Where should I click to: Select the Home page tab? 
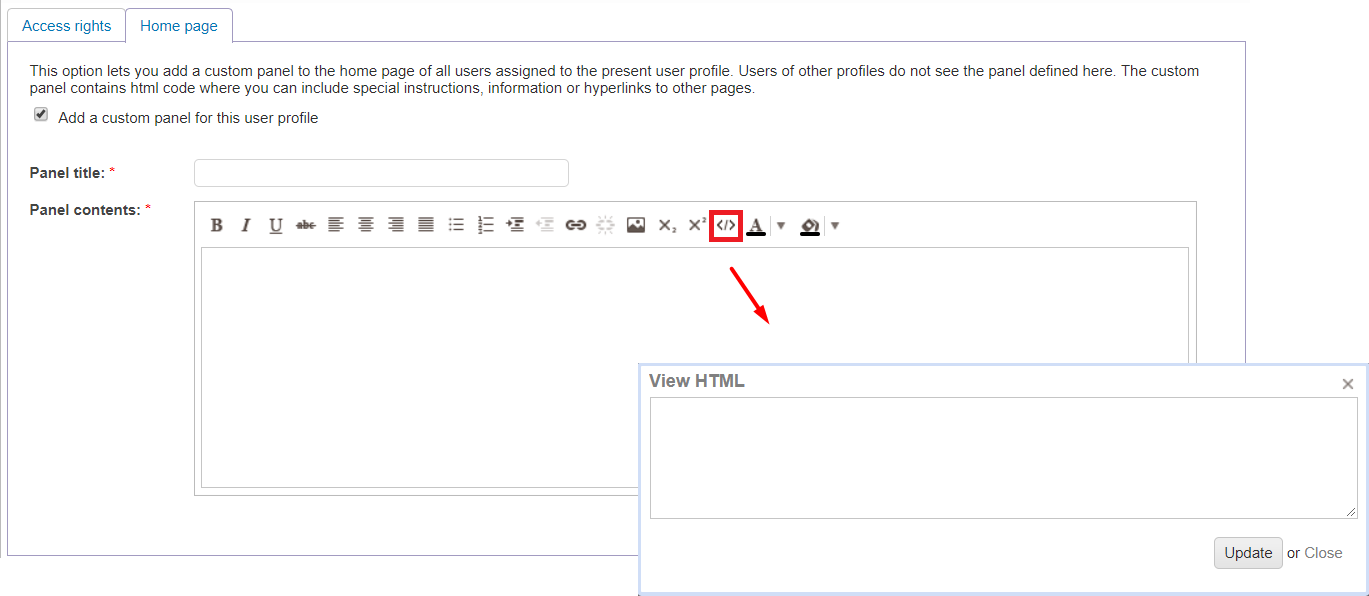(179, 26)
